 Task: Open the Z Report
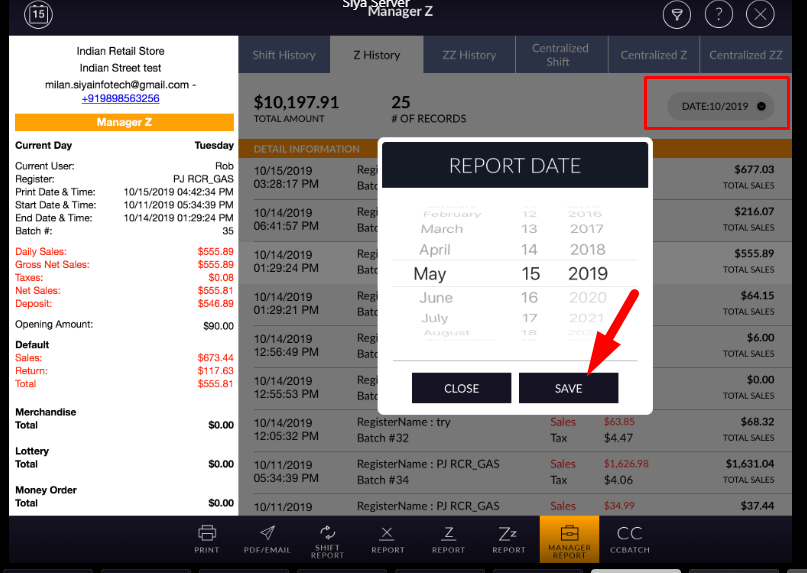[448, 538]
